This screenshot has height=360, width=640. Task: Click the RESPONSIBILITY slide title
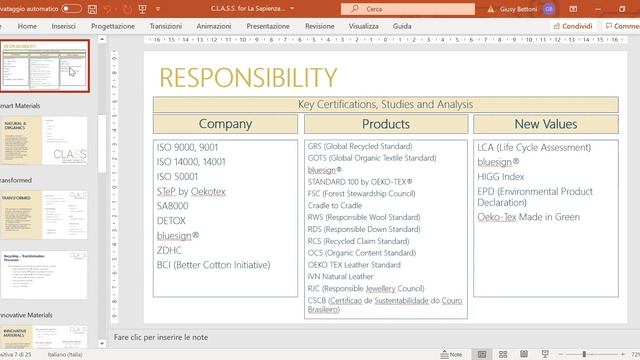pos(248,78)
